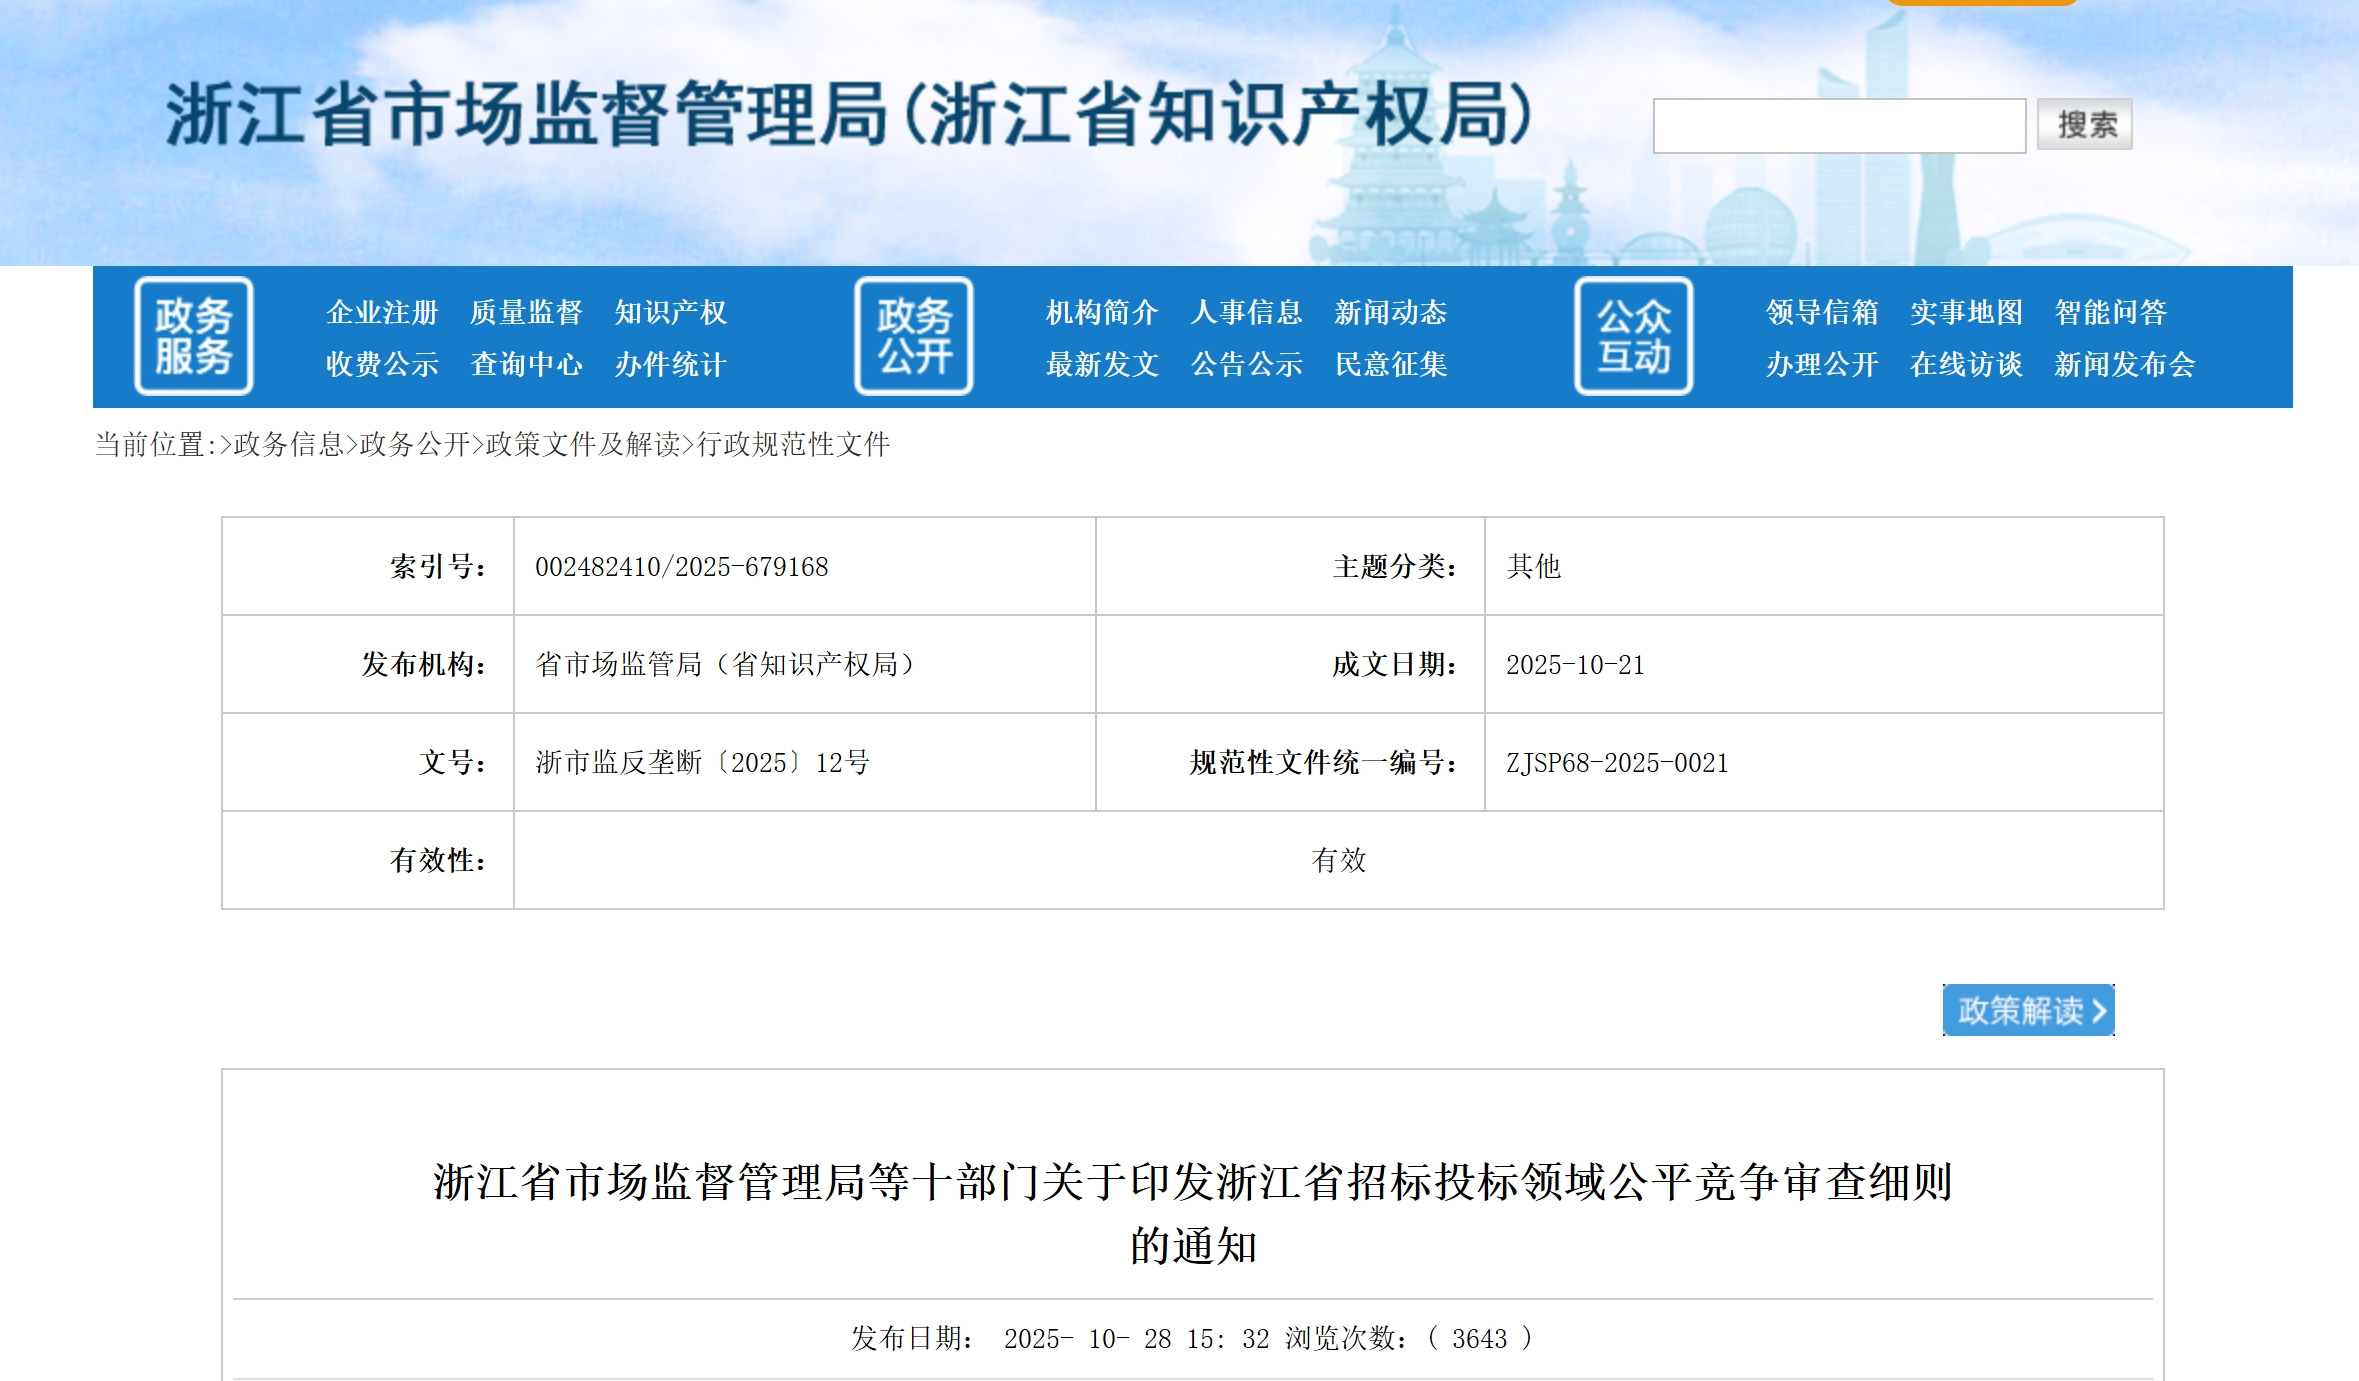The image size is (2359, 1381).
Task: Click the 公众互动 icon block
Action: click(1633, 336)
